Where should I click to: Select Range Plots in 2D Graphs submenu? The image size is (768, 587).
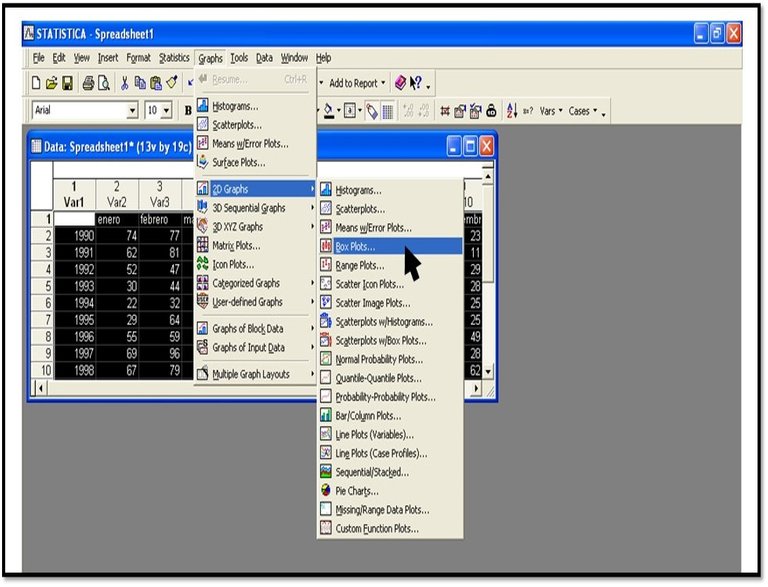(x=390, y=265)
